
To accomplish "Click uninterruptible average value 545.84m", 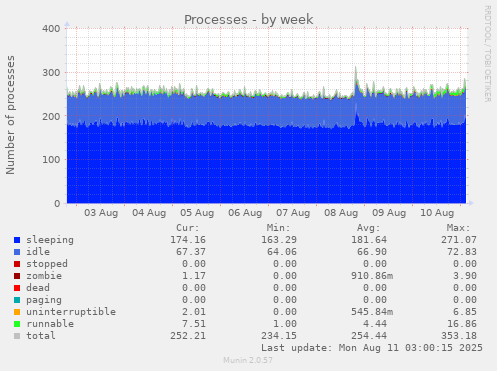I will pyautogui.click(x=372, y=312).
